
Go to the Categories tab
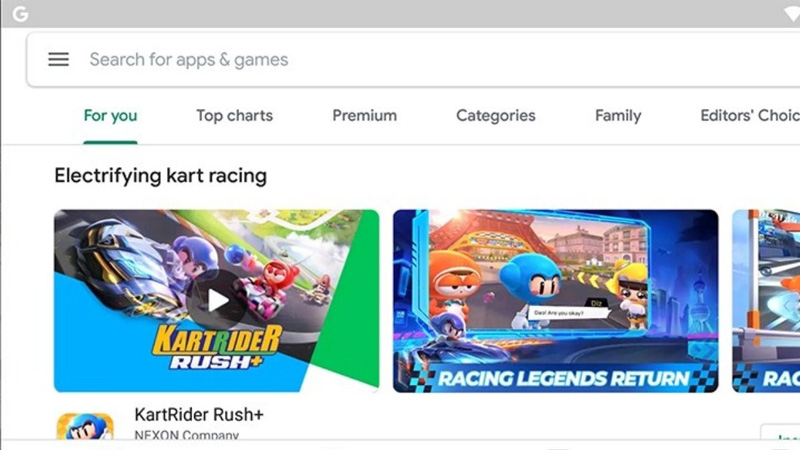(x=496, y=116)
